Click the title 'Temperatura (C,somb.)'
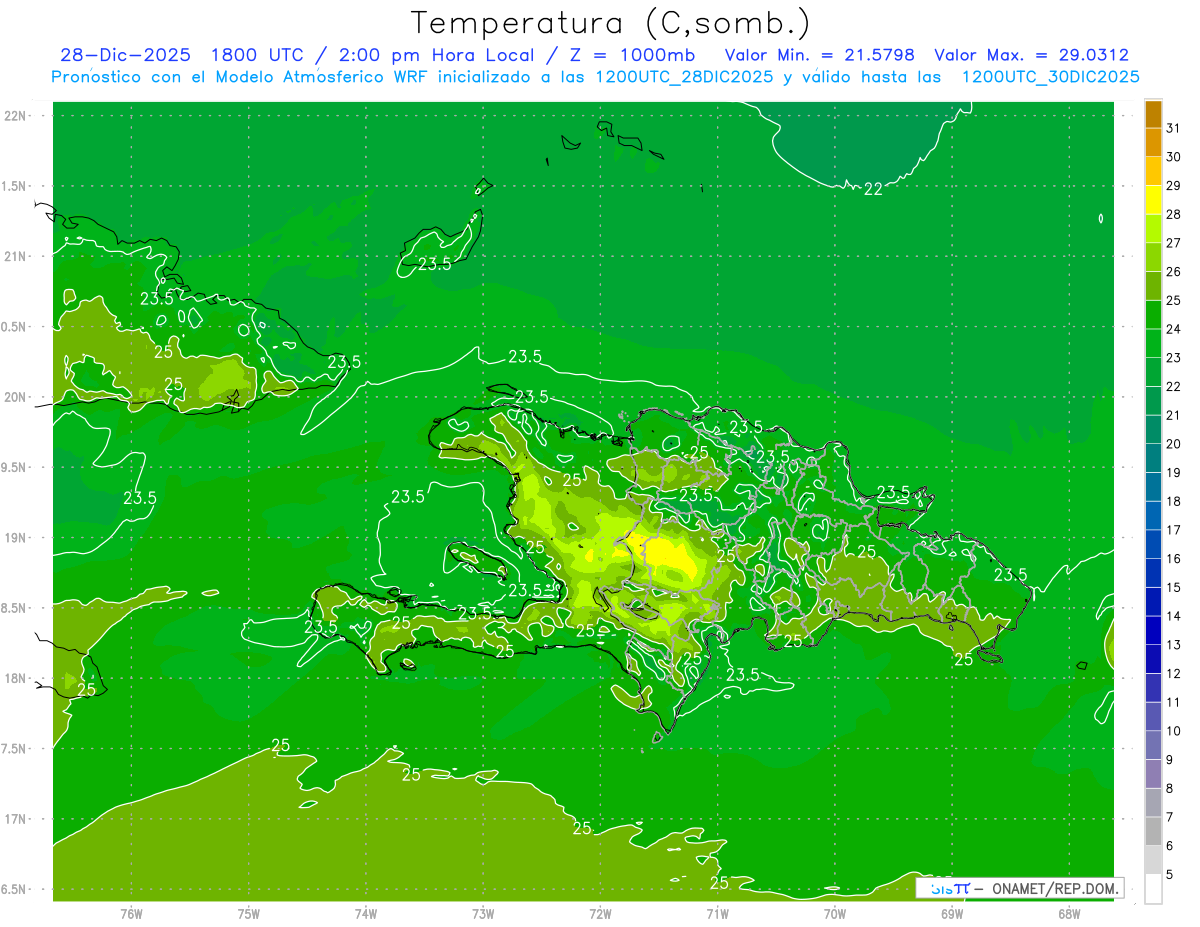The height and width of the screenshot is (927, 1200). point(611,23)
